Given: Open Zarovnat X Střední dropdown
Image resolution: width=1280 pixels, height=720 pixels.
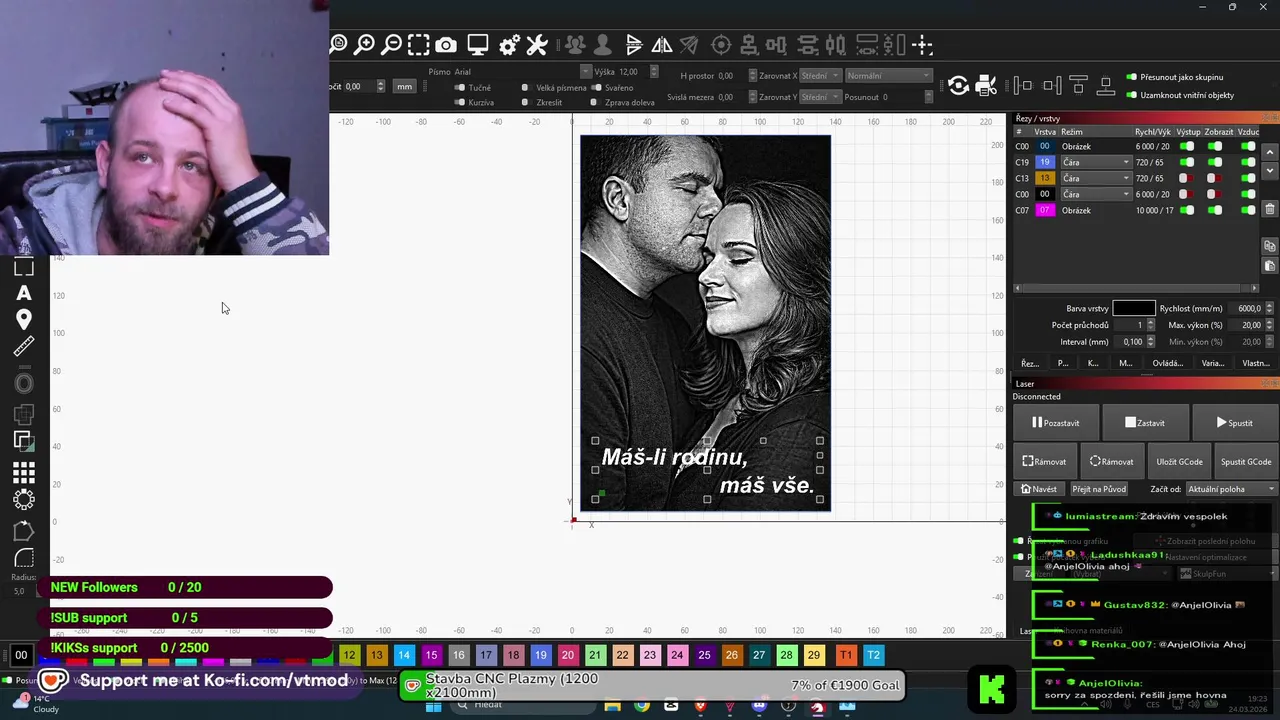Looking at the screenshot, I should tap(820, 76).
